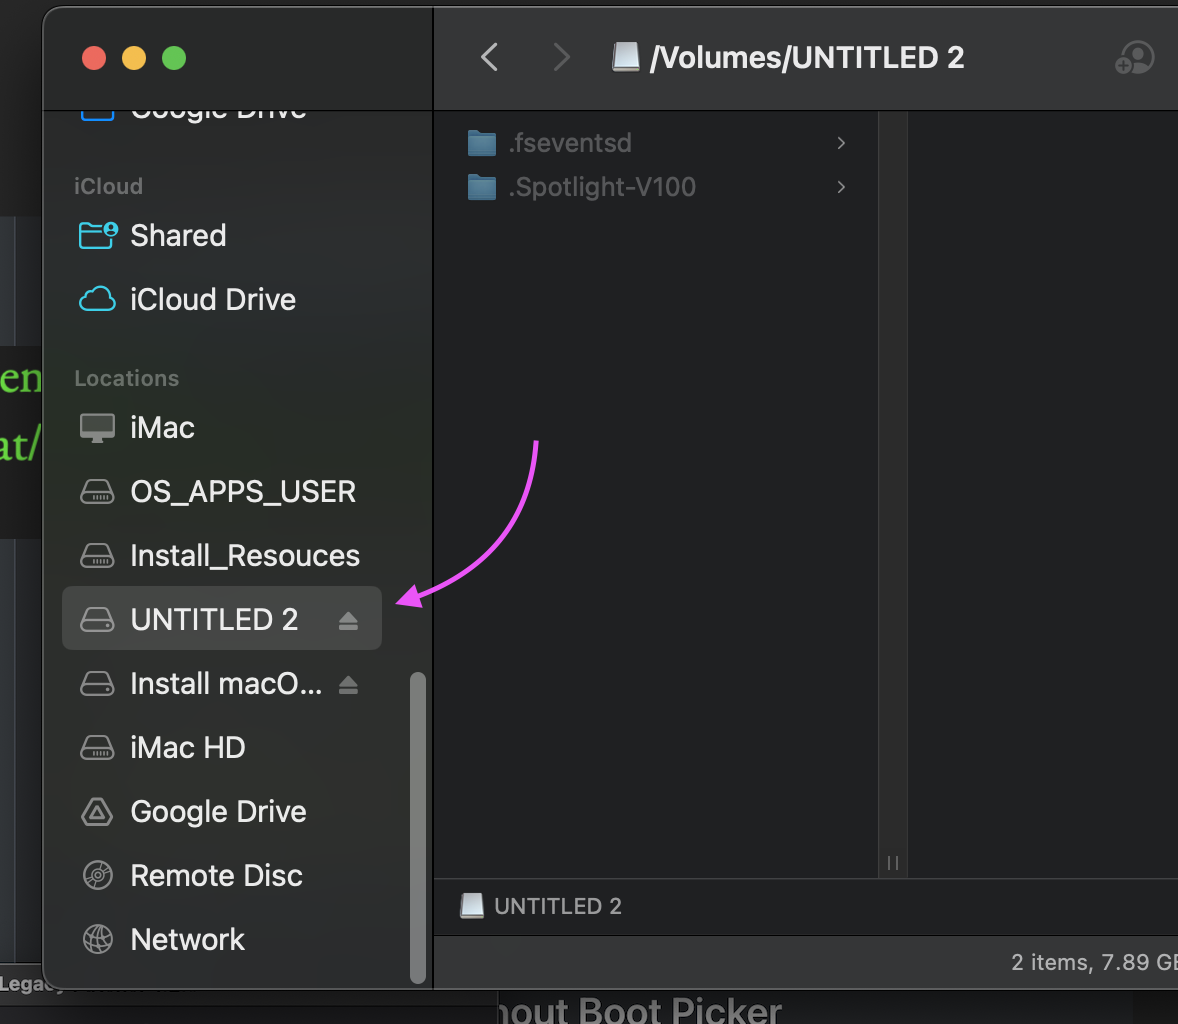Select the .fseventsd folder
Screen dimensions: 1178x1024
[655, 143]
